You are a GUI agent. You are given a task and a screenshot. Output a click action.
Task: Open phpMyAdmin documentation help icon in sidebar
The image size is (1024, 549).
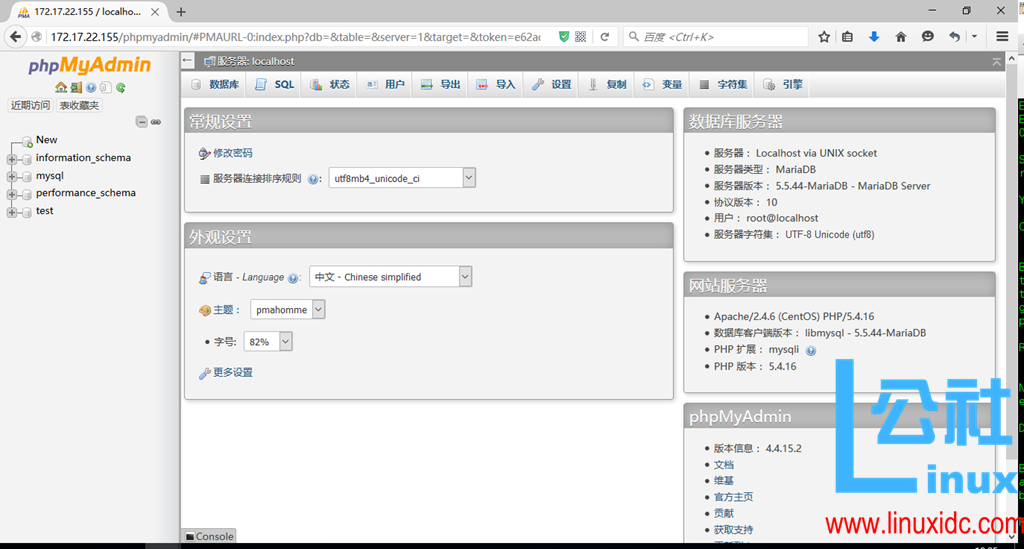pos(91,87)
